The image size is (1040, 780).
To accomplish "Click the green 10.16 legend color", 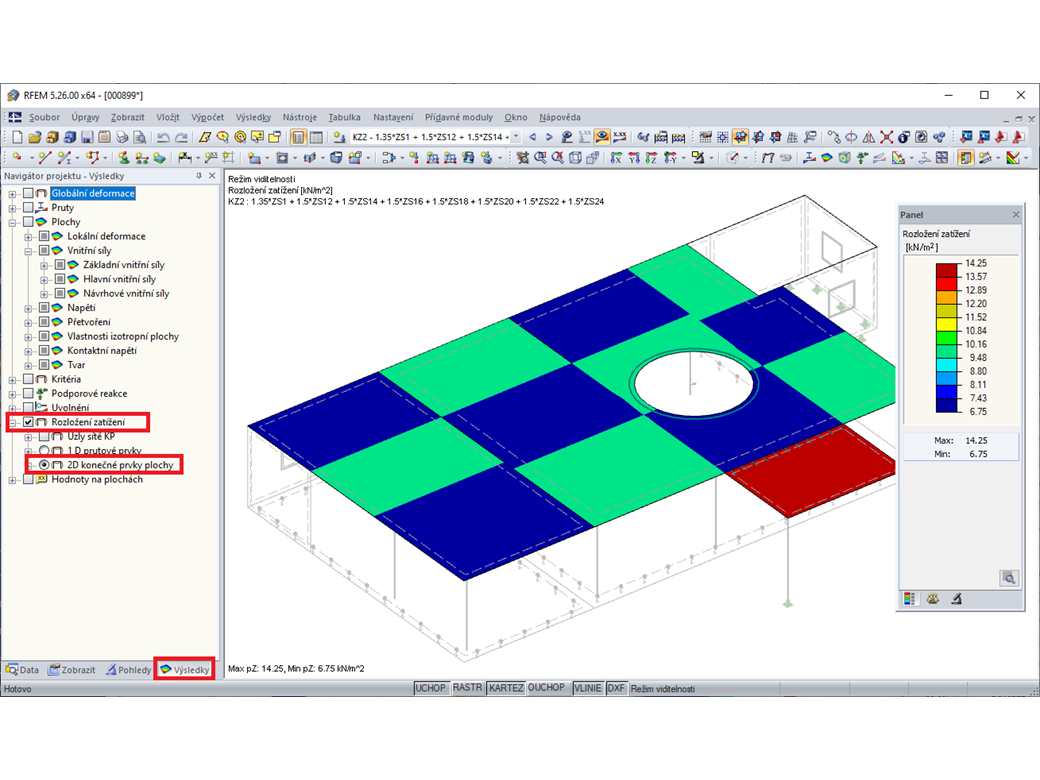I will pos(946,338).
